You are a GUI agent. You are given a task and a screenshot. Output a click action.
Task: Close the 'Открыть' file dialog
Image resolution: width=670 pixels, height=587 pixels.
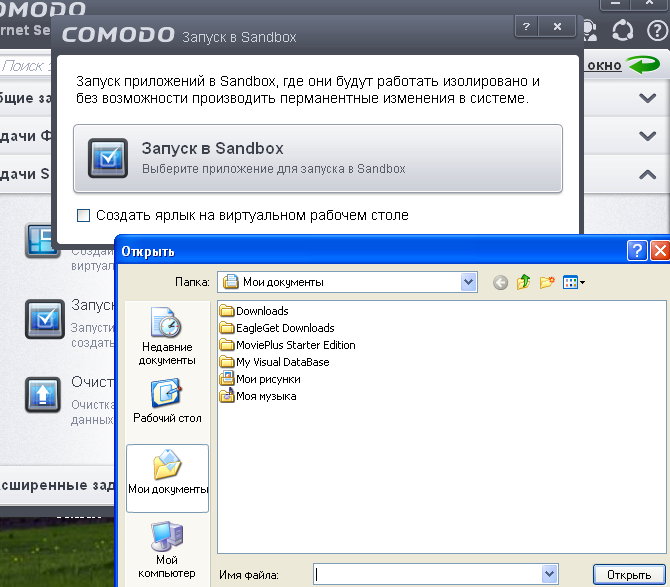tap(660, 251)
